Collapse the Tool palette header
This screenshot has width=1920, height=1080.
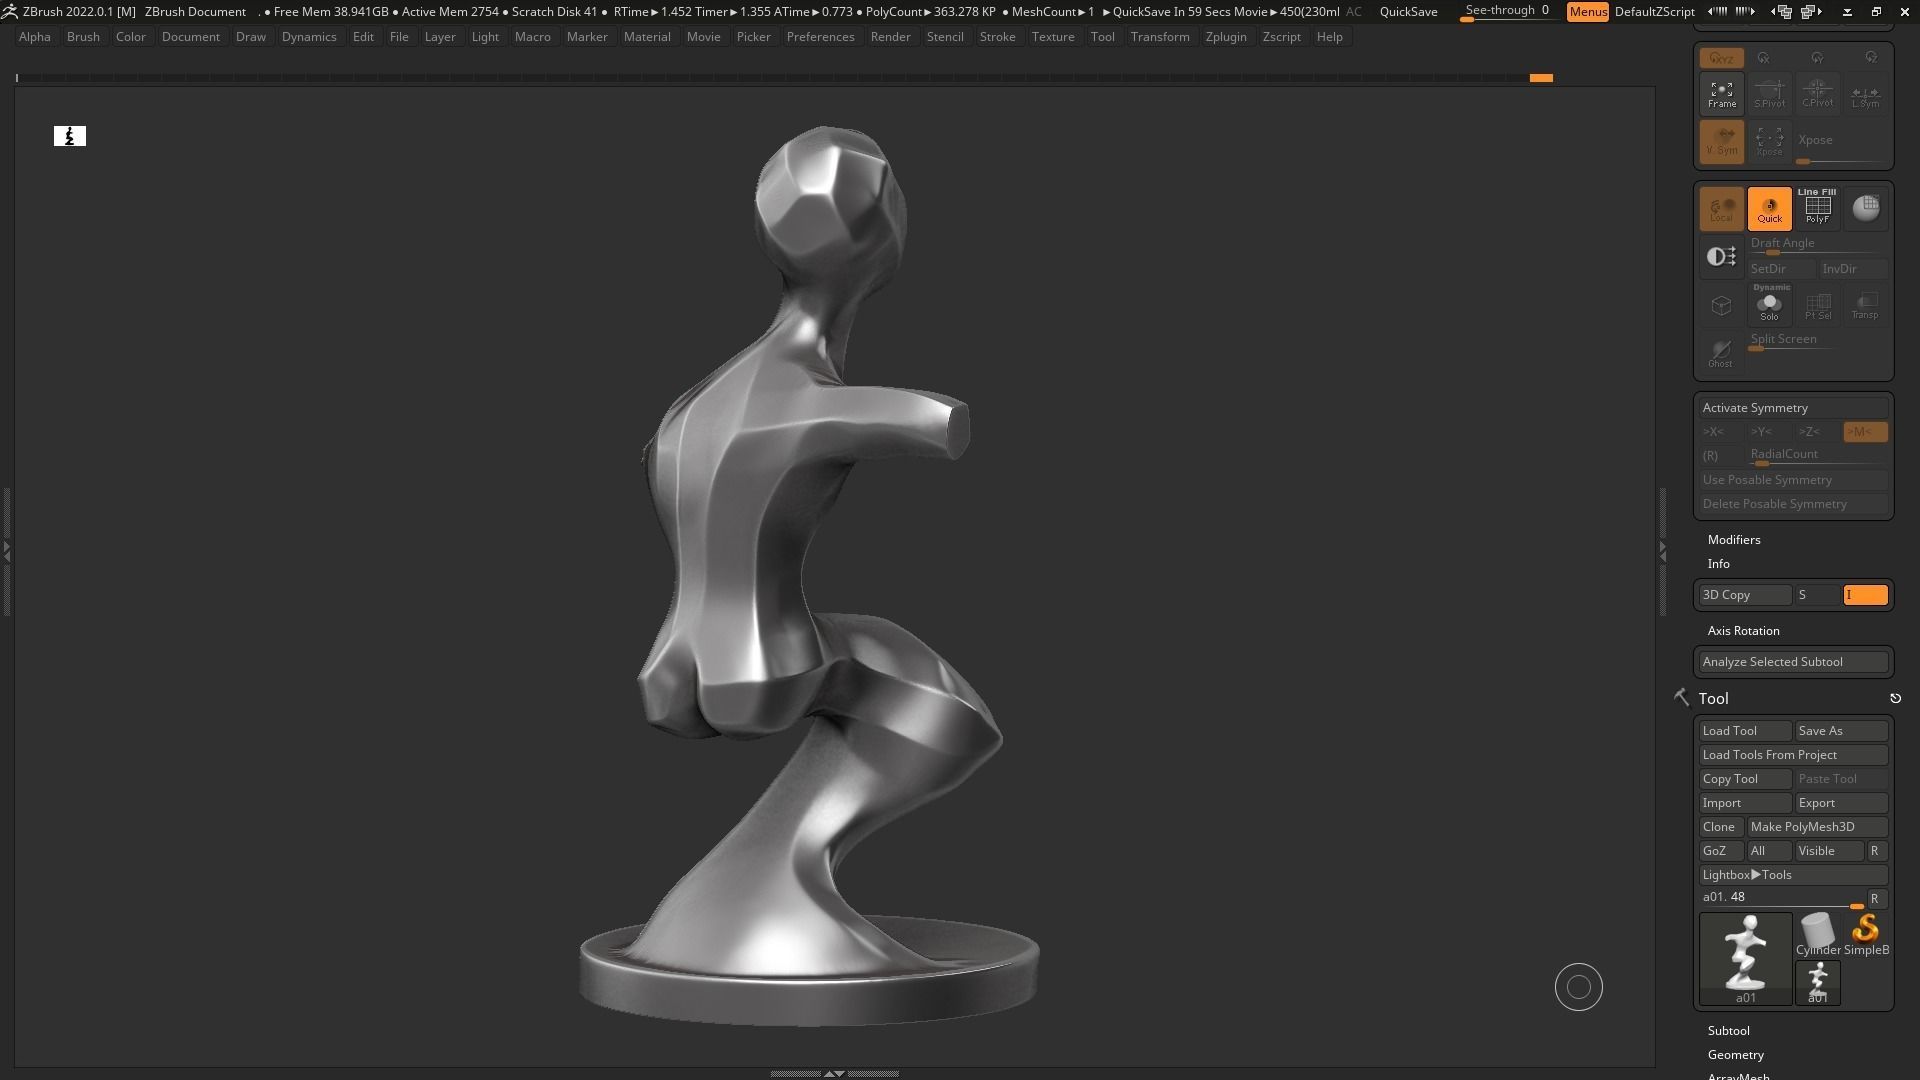1713,699
